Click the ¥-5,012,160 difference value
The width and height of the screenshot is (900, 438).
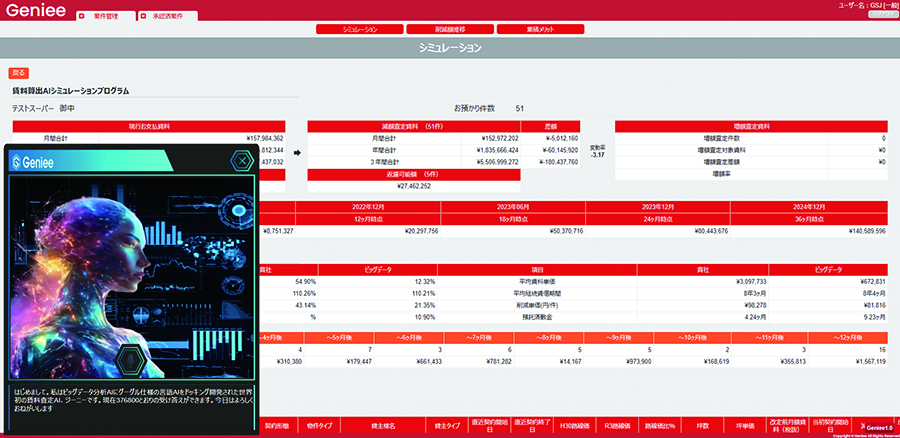[x=562, y=138]
